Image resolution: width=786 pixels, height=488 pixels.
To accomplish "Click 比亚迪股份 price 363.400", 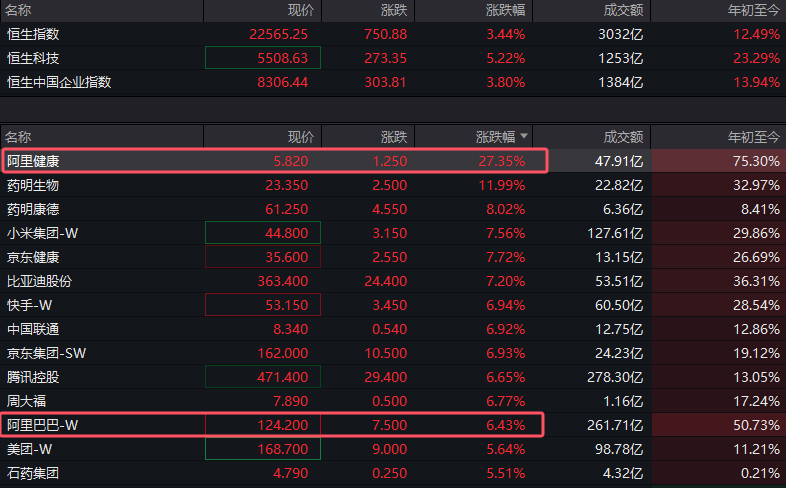I will tap(283, 281).
